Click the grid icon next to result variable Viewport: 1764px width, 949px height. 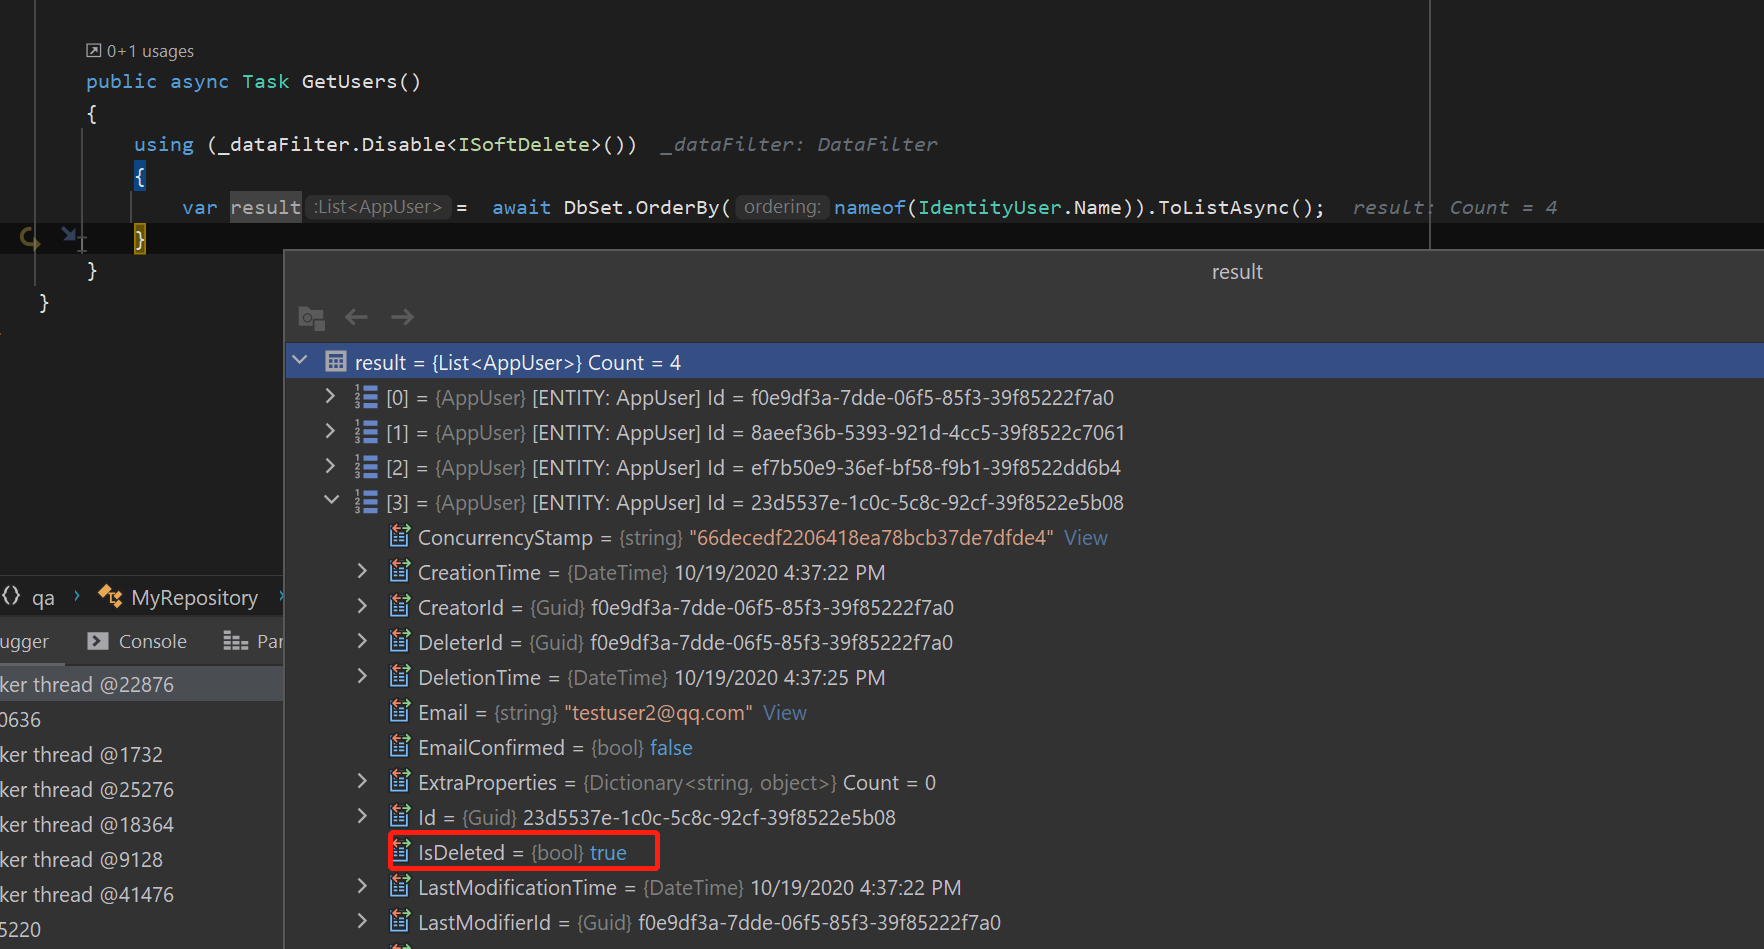(335, 361)
